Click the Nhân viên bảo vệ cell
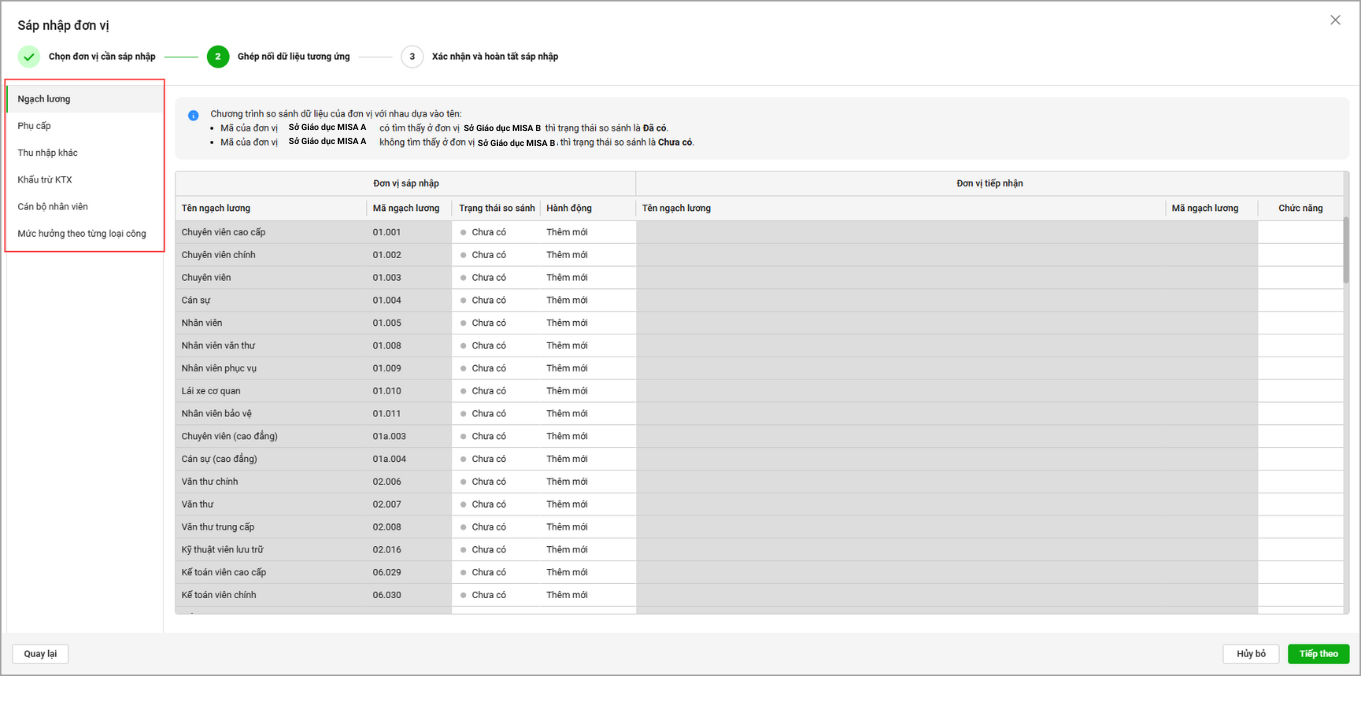 click(x=271, y=414)
